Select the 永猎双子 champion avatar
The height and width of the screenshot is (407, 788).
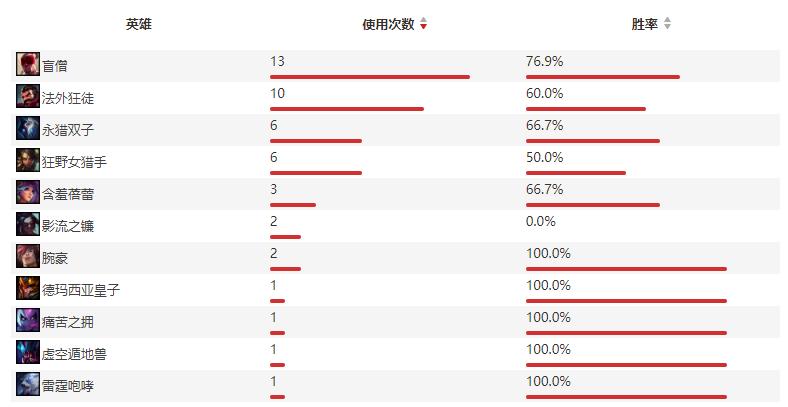(28, 128)
